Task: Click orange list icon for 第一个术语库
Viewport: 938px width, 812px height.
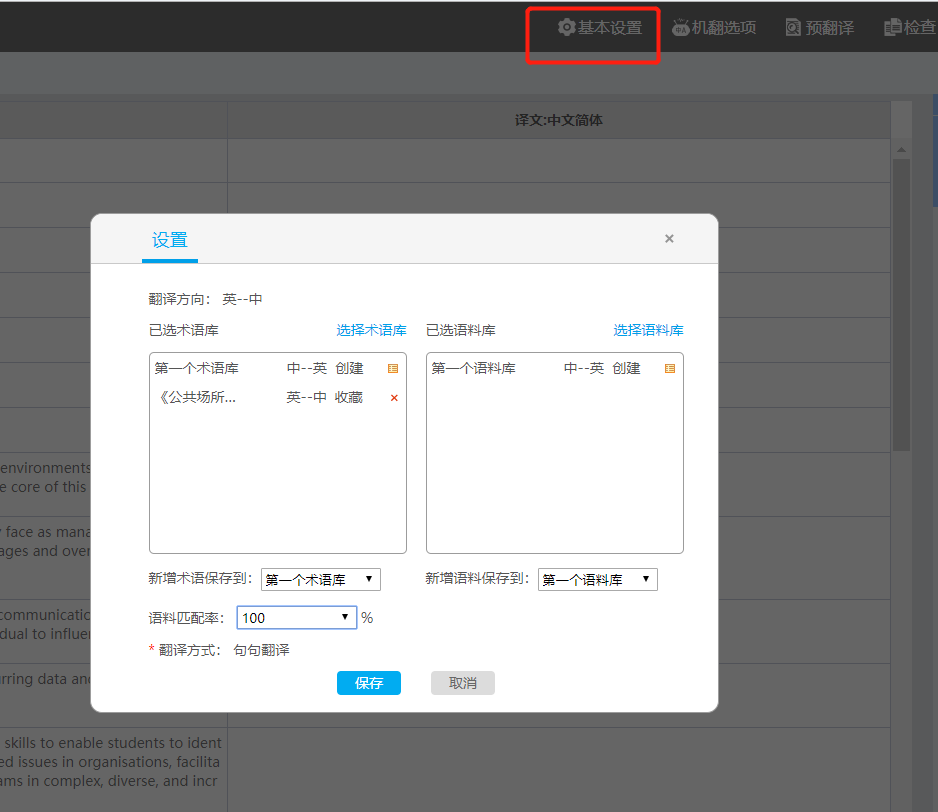Action: point(393,369)
